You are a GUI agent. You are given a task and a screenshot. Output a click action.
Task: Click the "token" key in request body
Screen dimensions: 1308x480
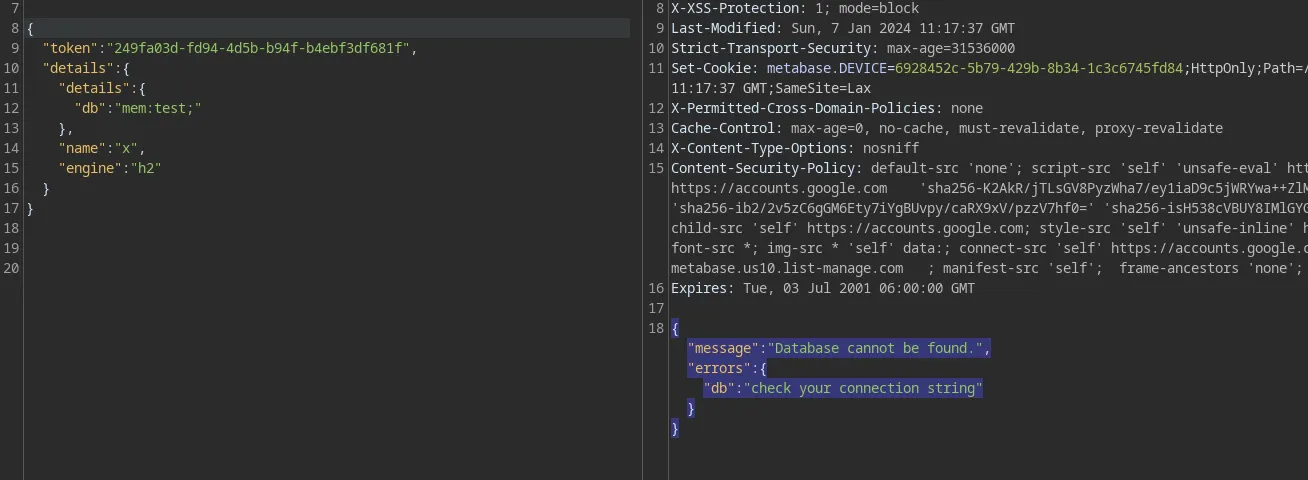click(70, 48)
